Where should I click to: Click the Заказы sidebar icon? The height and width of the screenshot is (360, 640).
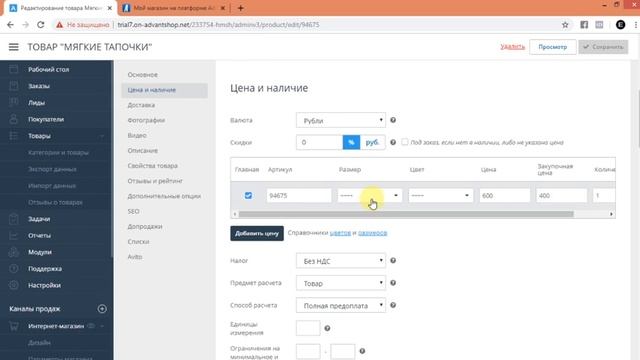pos(13,86)
